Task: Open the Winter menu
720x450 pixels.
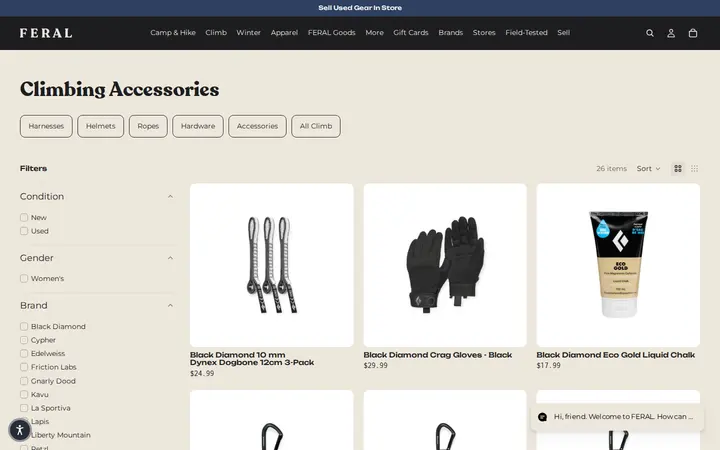Action: [x=248, y=33]
